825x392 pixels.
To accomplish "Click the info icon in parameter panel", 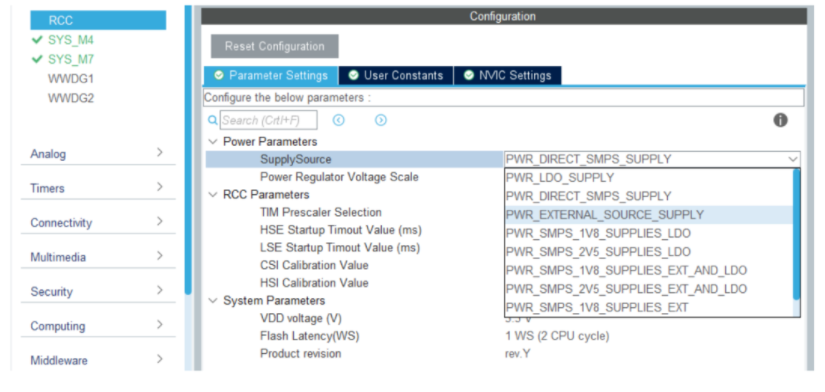I will (x=780, y=120).
